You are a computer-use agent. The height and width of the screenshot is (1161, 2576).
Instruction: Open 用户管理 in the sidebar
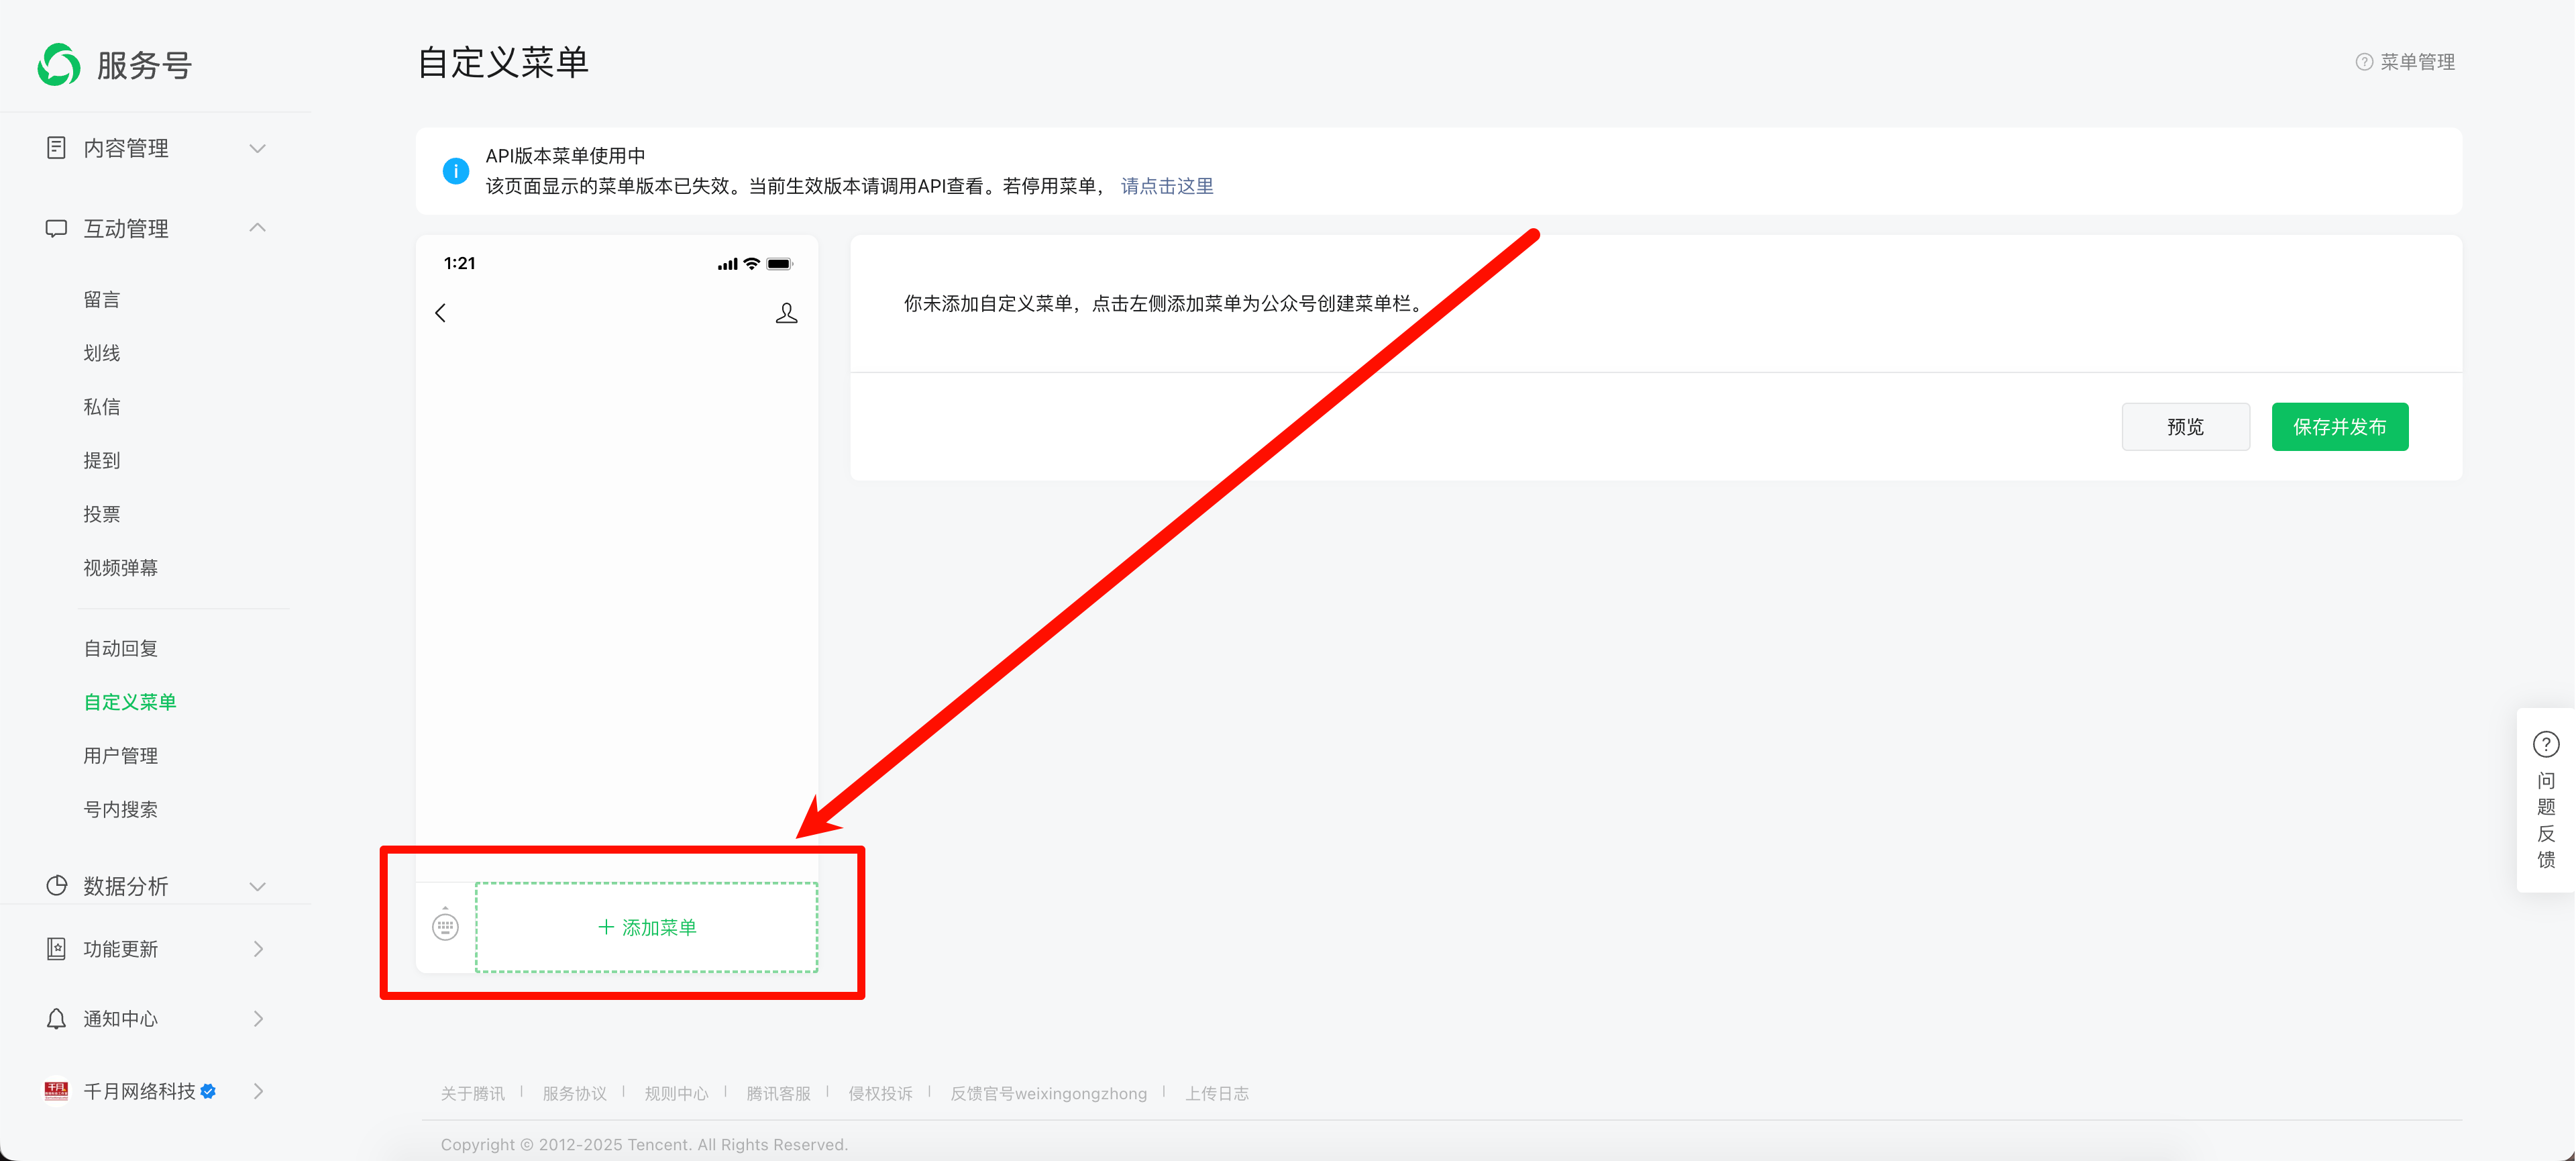coord(121,756)
